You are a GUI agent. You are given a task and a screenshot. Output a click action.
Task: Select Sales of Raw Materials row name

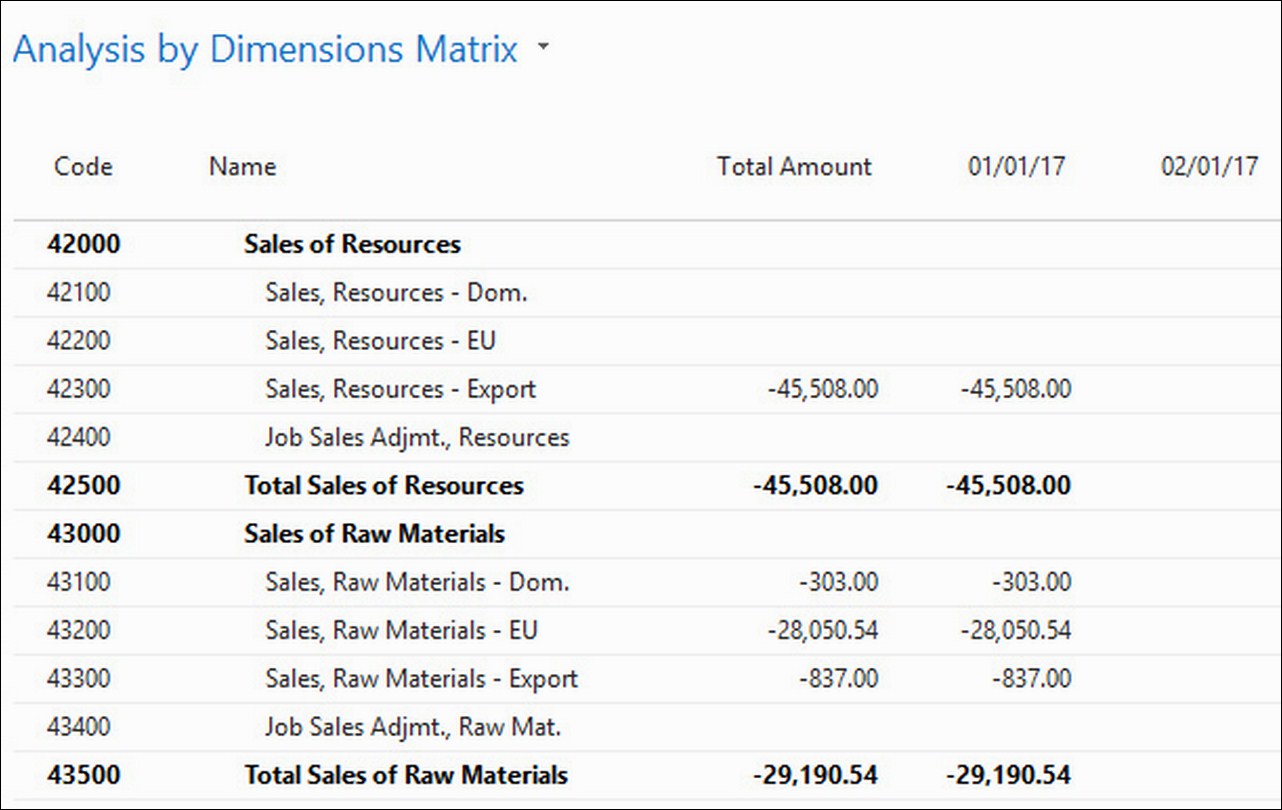point(374,533)
